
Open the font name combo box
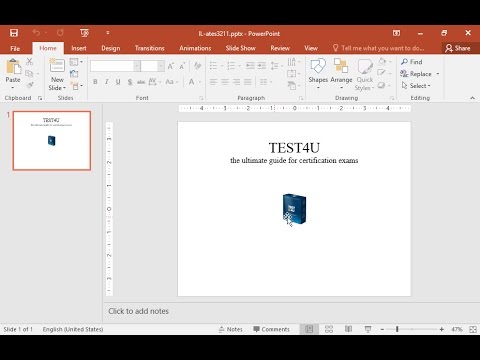click(115, 66)
